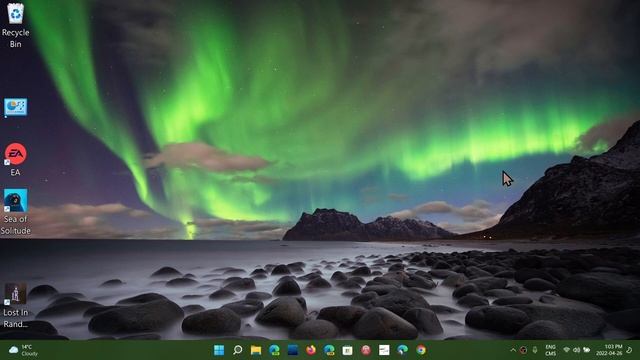Select the Lost In Random shortcut

pyautogui.click(x=16, y=306)
